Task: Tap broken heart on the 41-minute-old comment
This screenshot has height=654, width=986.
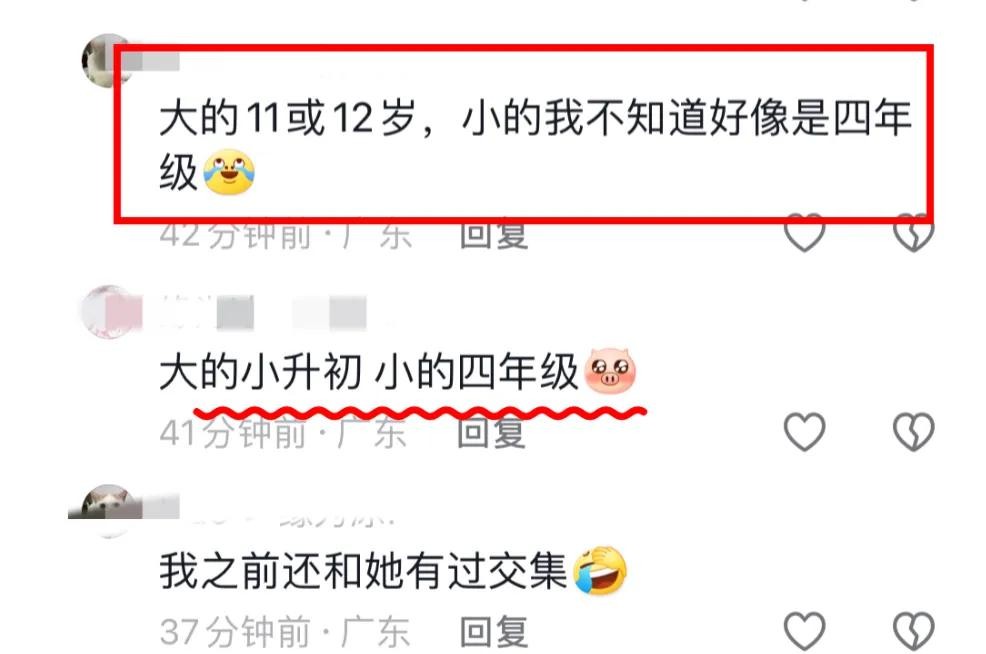Action: tap(914, 431)
